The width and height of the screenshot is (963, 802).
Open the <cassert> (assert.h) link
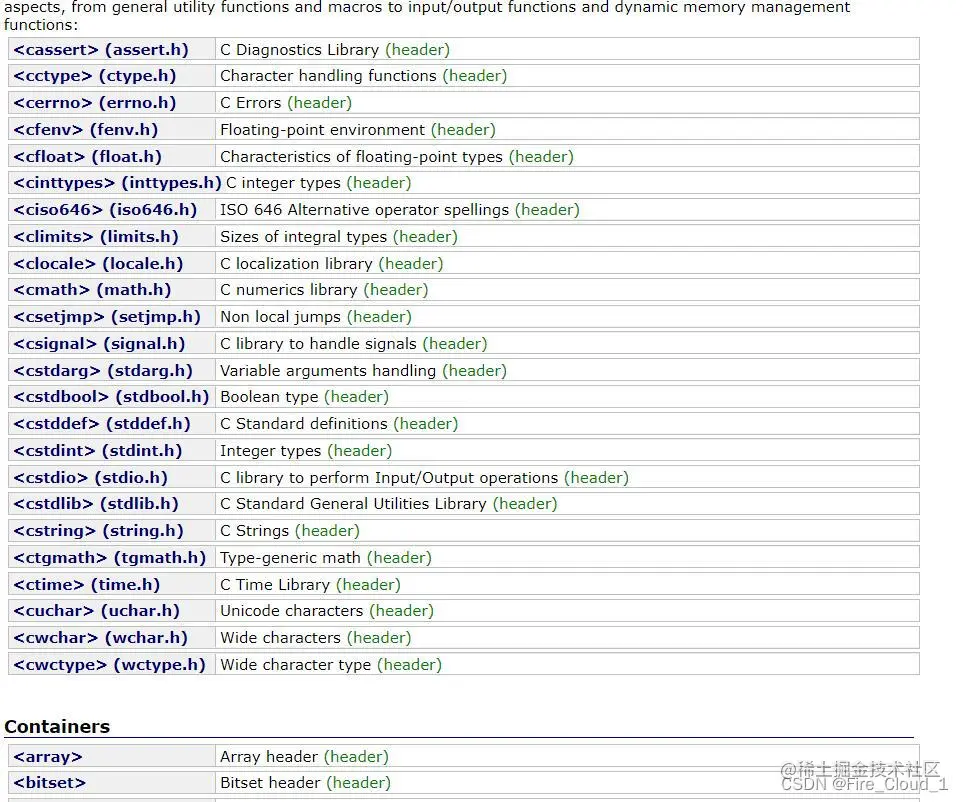tap(101, 49)
